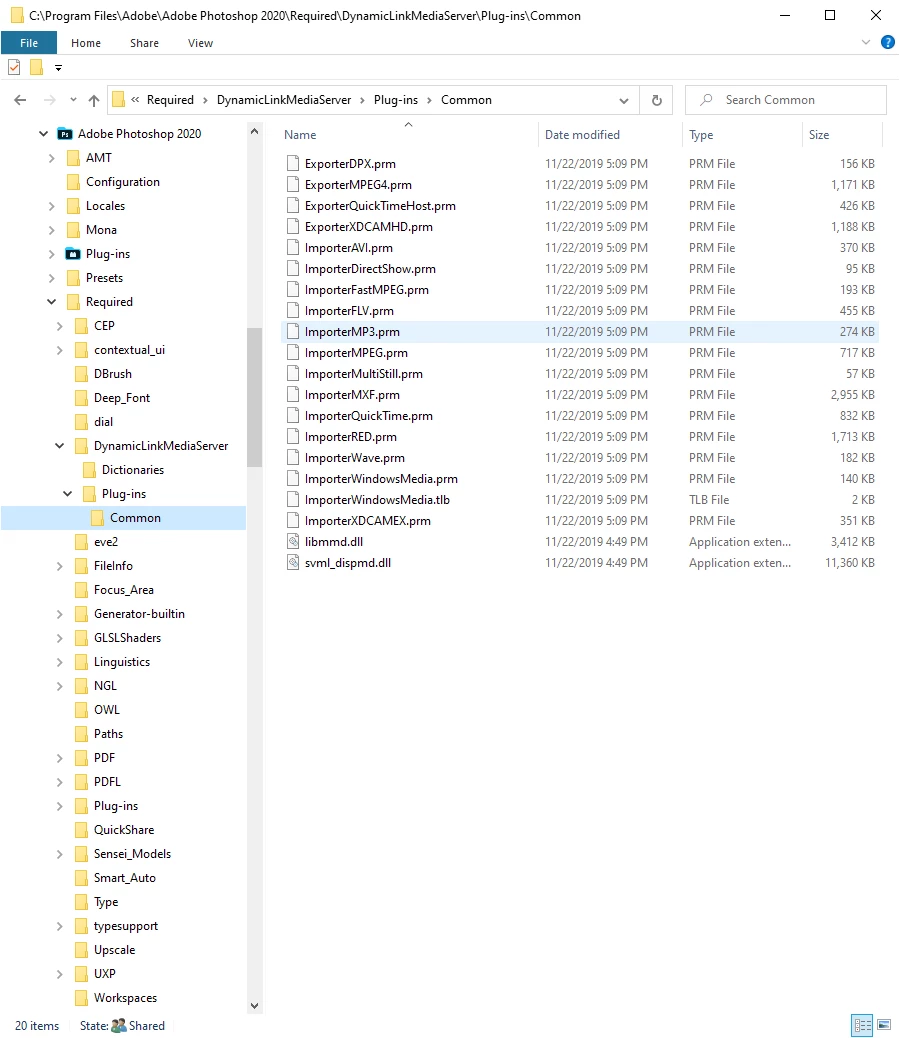Click the Plug-ins camera folder icon under Presets

[x=73, y=254]
